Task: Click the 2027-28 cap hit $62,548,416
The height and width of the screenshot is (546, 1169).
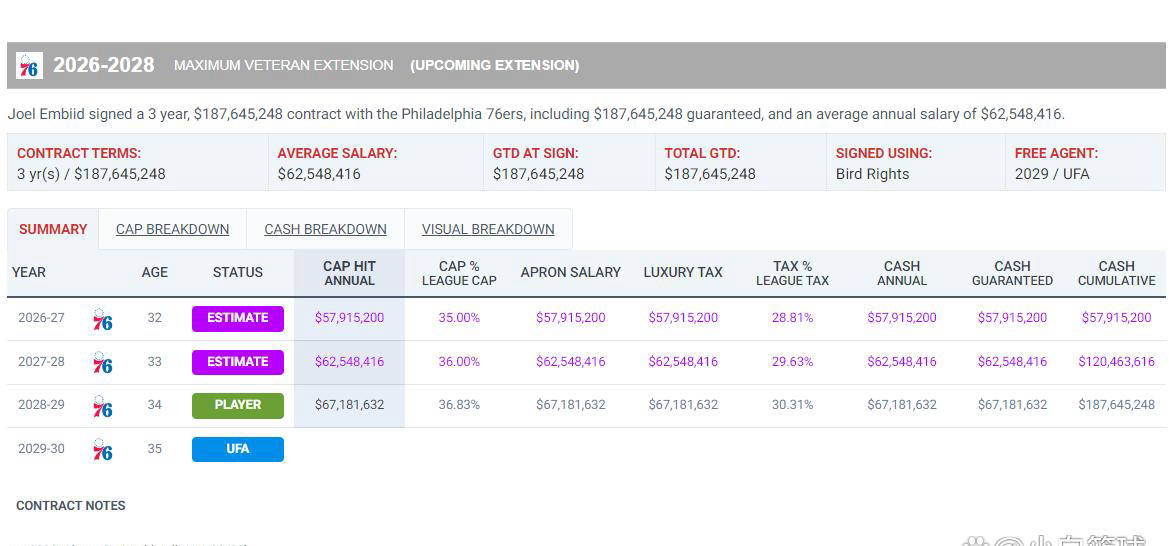Action: coord(350,362)
